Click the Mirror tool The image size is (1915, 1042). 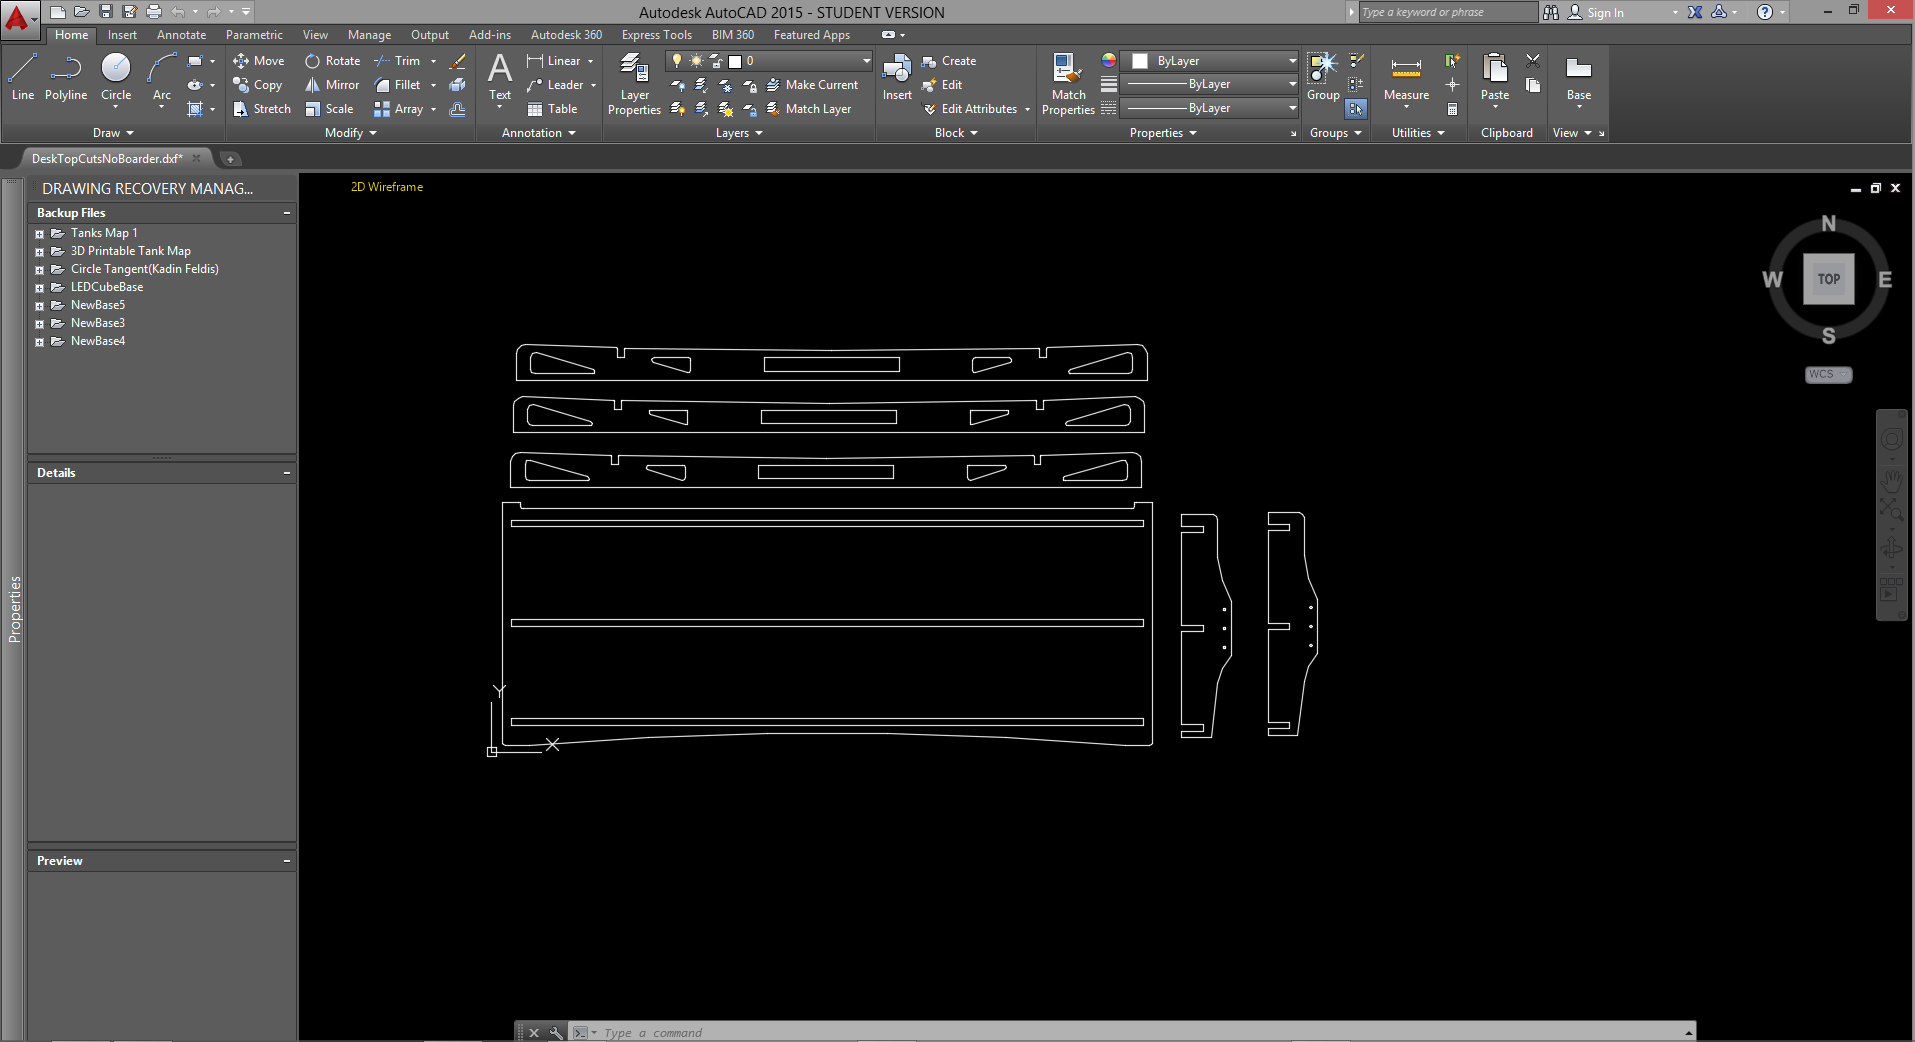click(x=332, y=85)
